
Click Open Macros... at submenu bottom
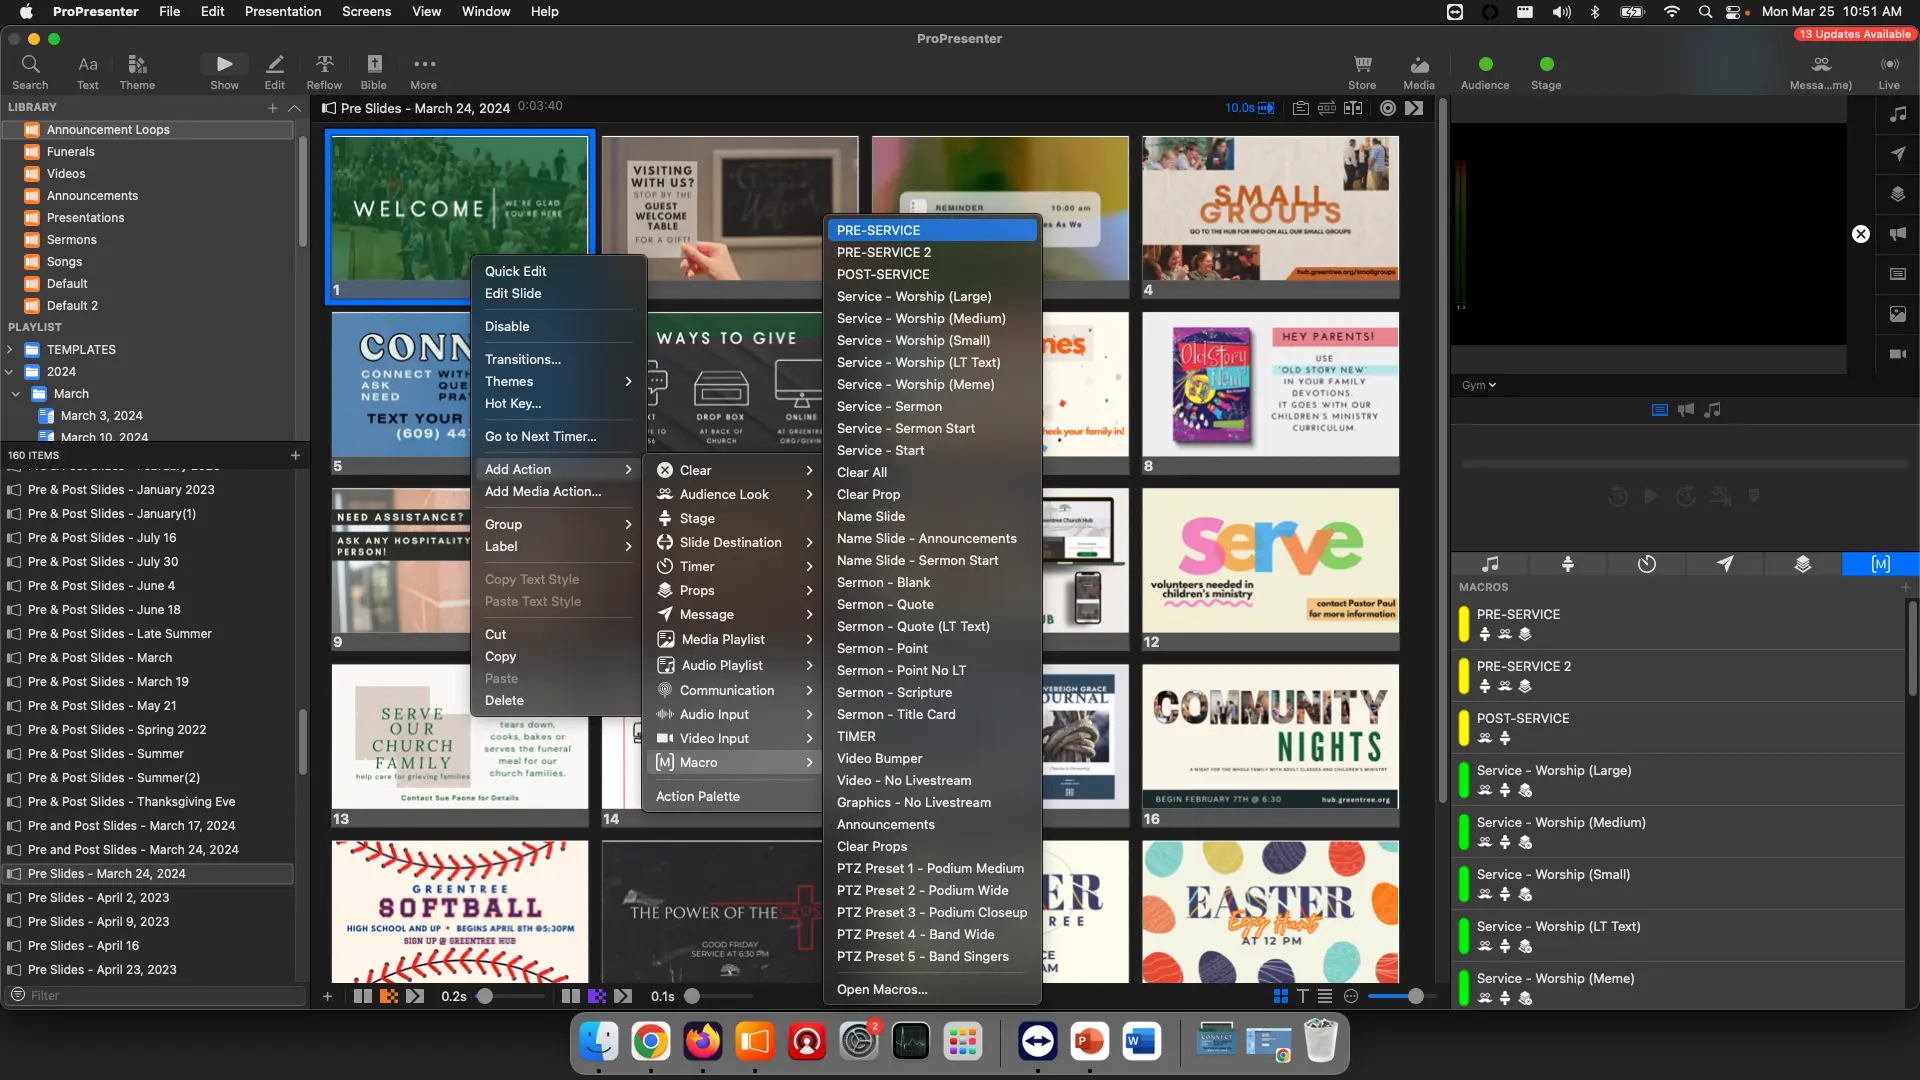point(882,989)
